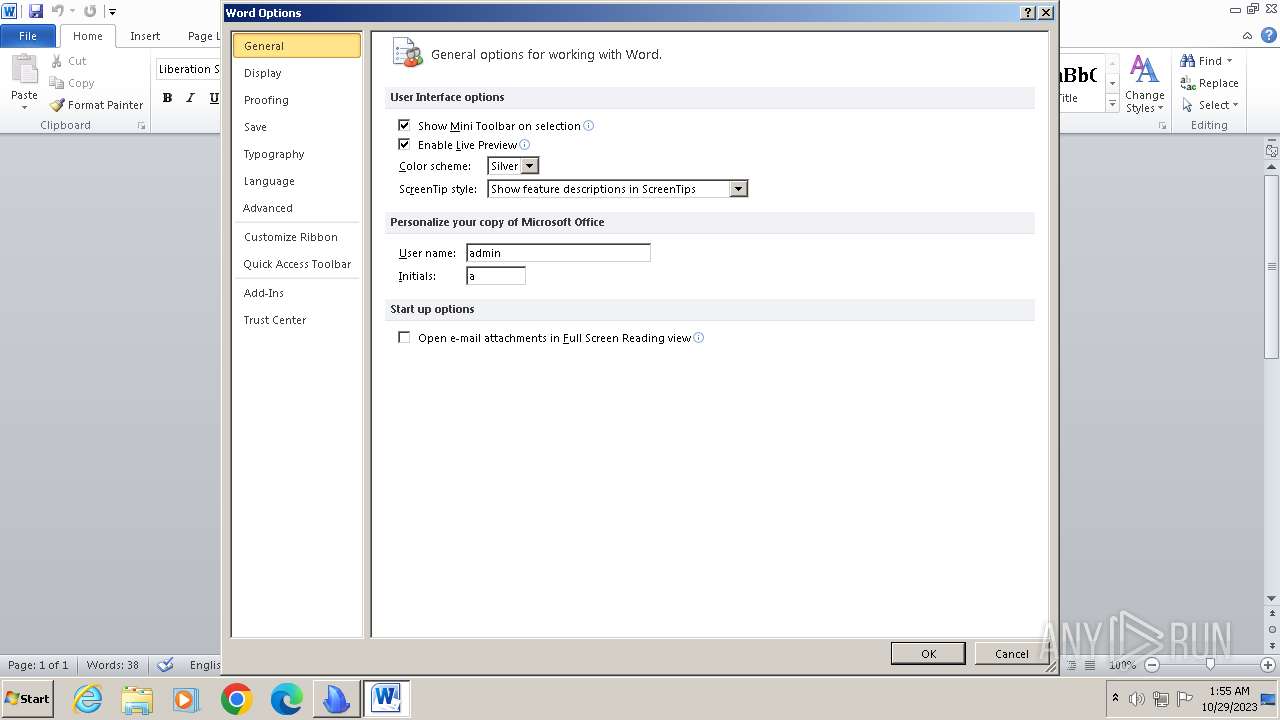Image resolution: width=1280 pixels, height=720 pixels.
Task: Open the Add-Ins category
Action: (296, 293)
